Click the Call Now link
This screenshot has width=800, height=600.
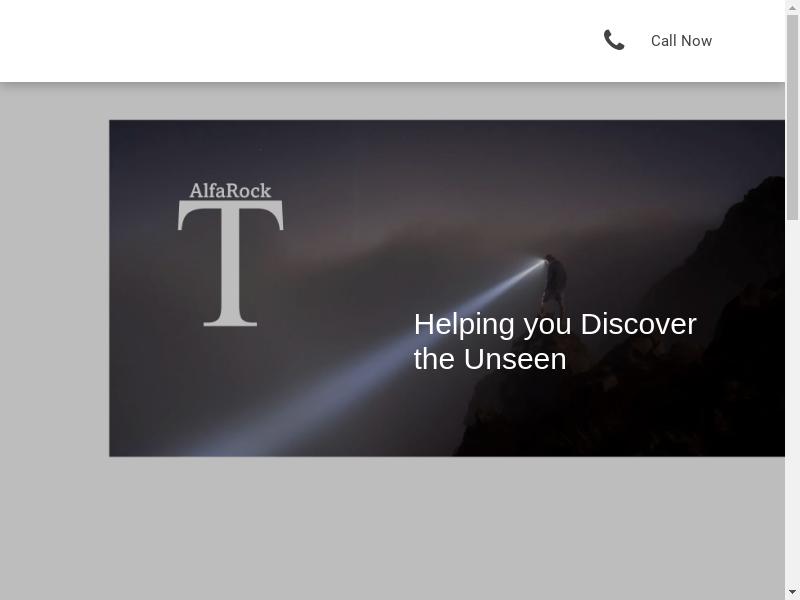[x=681, y=41]
